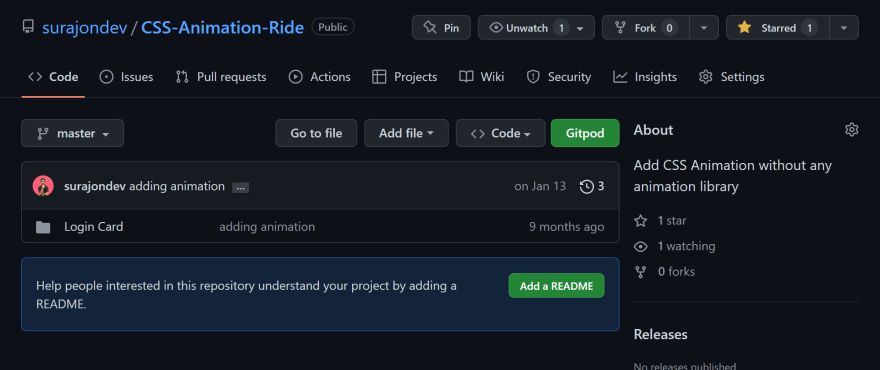Open the surajondev owner profile link
The image size is (880, 370).
(85, 28)
